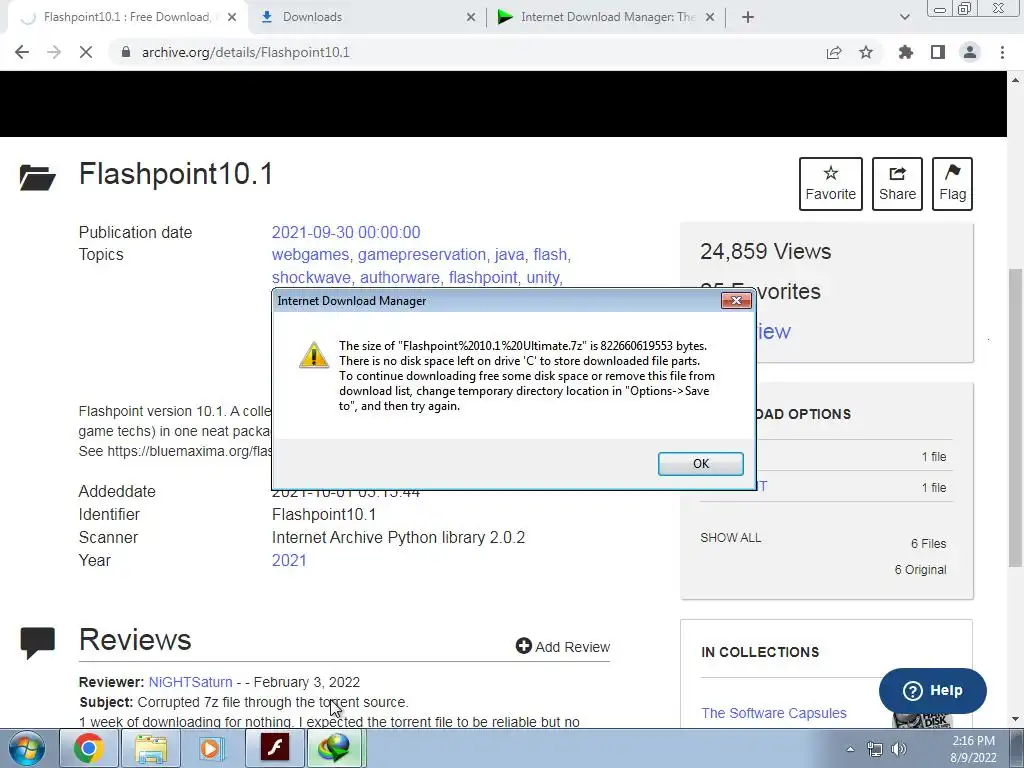Screen dimensions: 1024x768
Task: Open Chrome from the taskbar
Action: pos(88,748)
